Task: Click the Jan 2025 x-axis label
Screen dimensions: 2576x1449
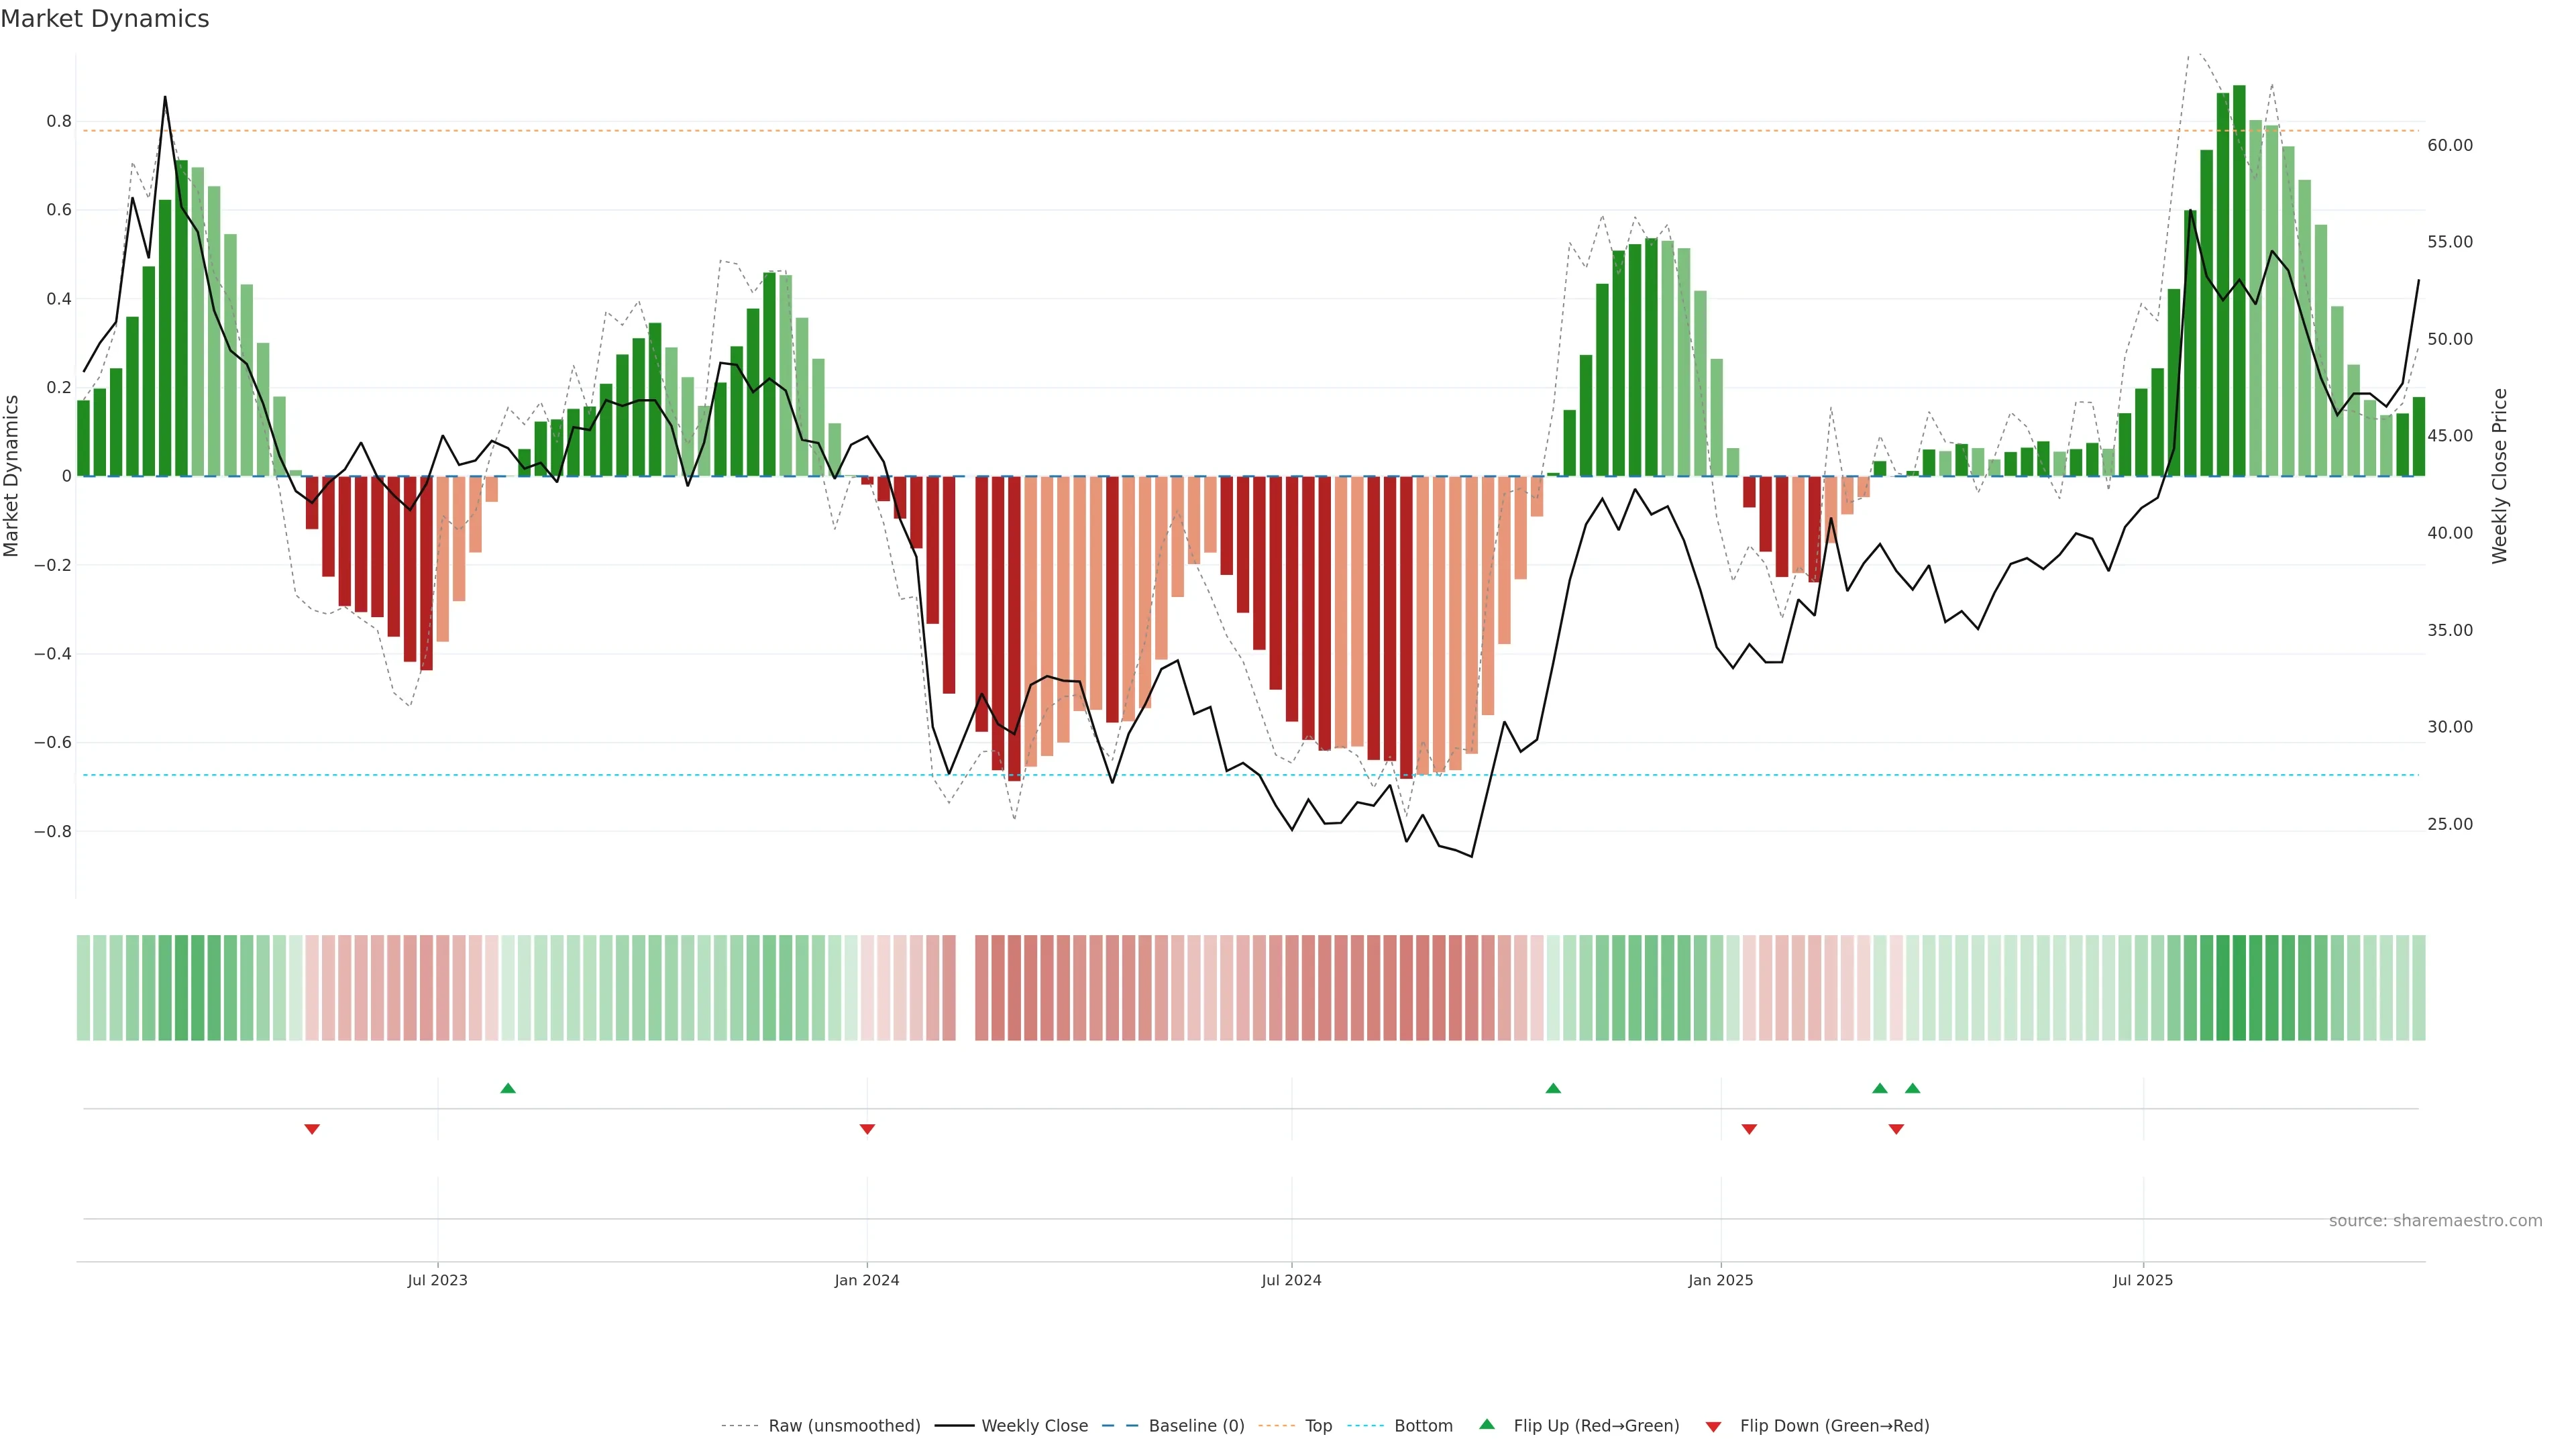Action: click(1720, 1280)
